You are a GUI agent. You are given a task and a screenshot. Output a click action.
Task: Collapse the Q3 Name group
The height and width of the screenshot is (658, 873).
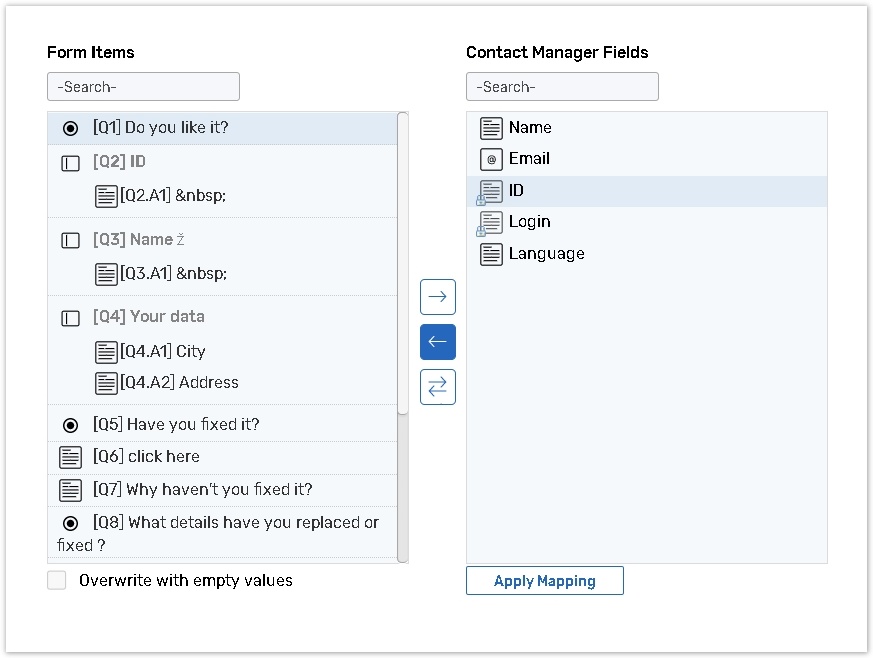[70, 241]
